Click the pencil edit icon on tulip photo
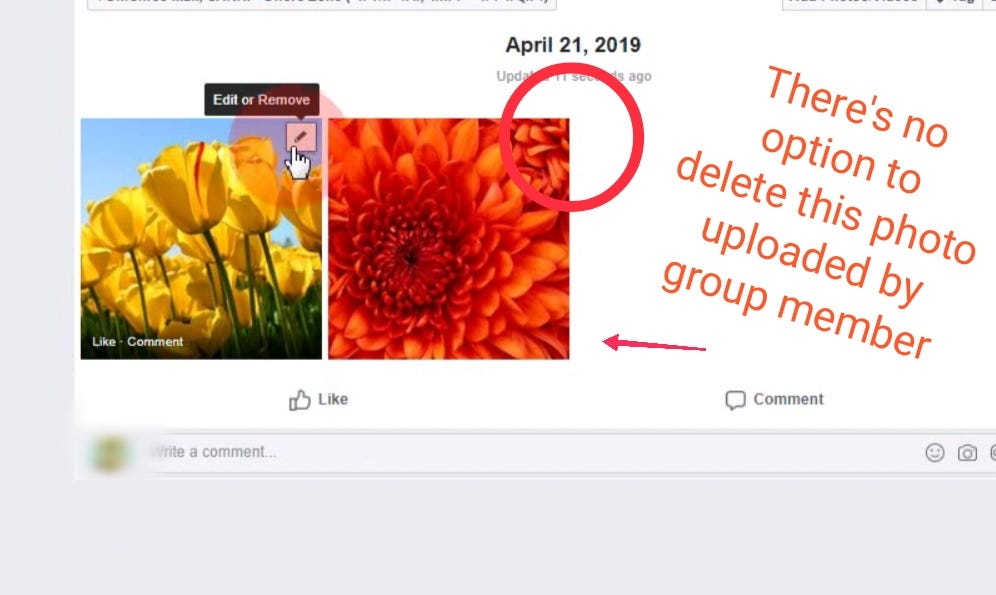996x595 pixels. (301, 137)
